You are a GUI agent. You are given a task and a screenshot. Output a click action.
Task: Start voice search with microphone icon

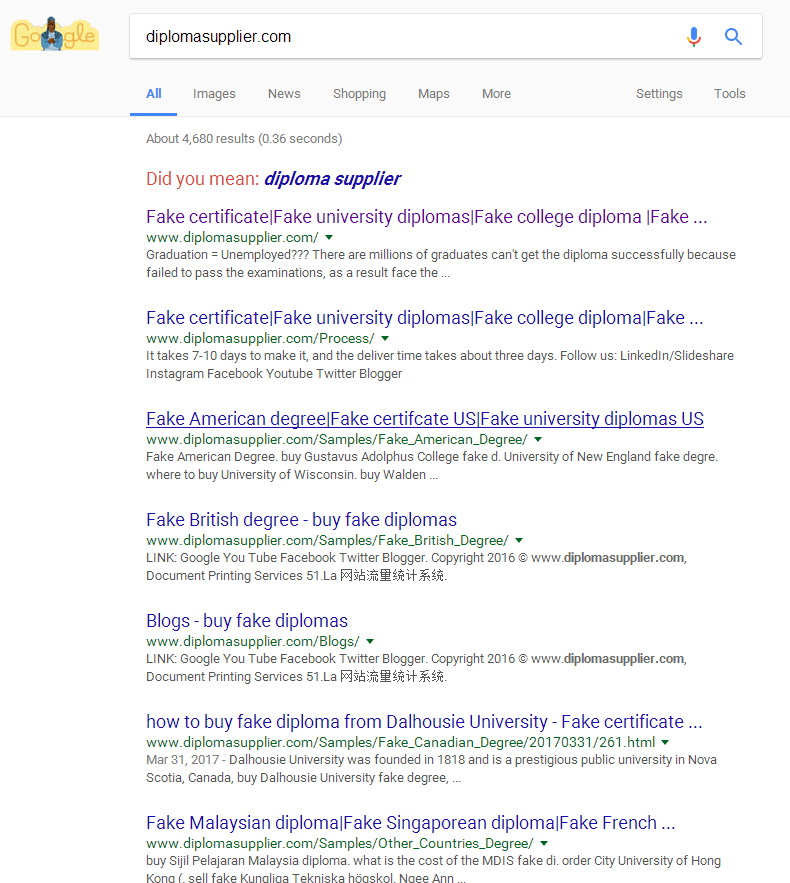[x=694, y=37]
